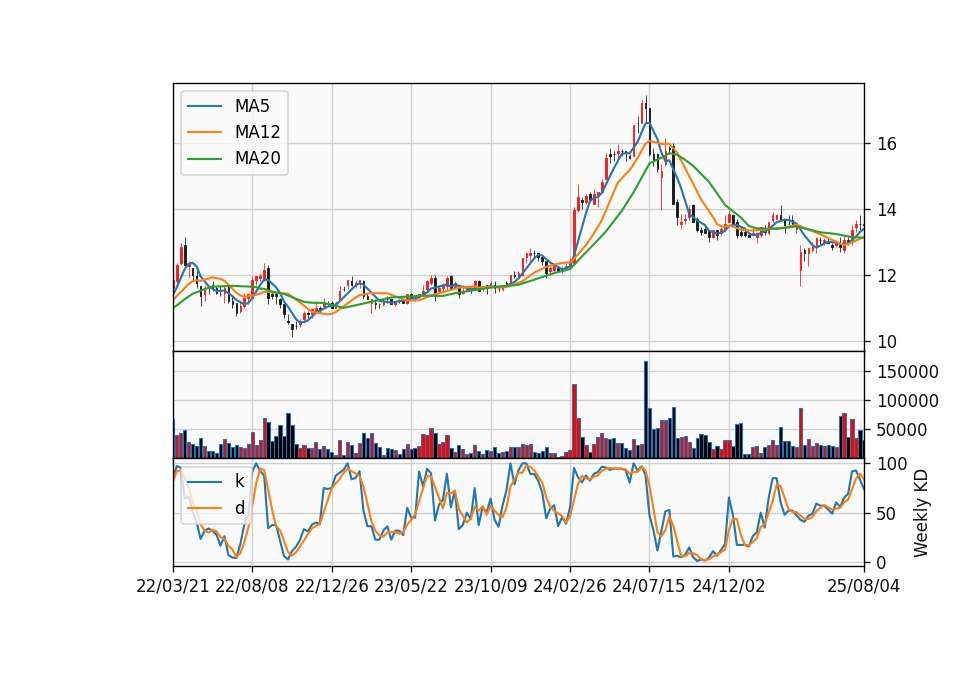The width and height of the screenshot is (960, 690).
Task: Click the blue MA5 legend line swatch
Action: click(x=204, y=107)
